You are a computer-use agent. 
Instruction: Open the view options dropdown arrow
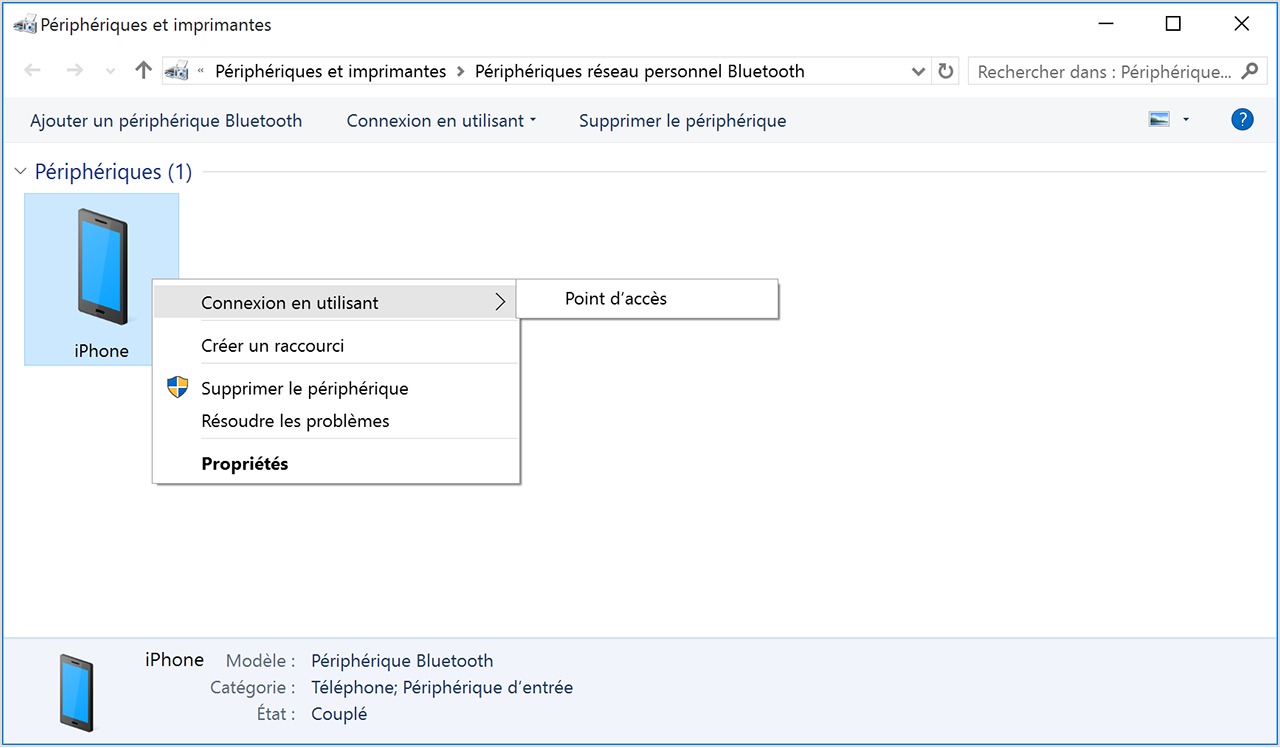(1186, 120)
